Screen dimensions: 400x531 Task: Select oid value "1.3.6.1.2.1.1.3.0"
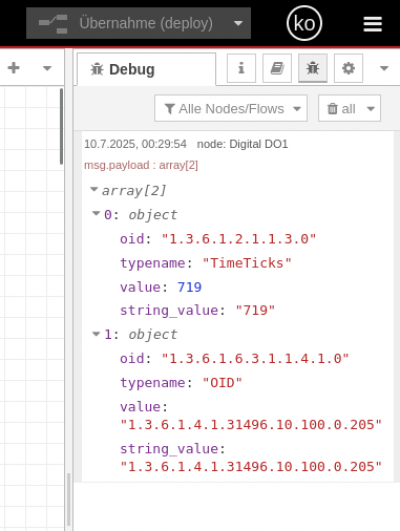238,239
